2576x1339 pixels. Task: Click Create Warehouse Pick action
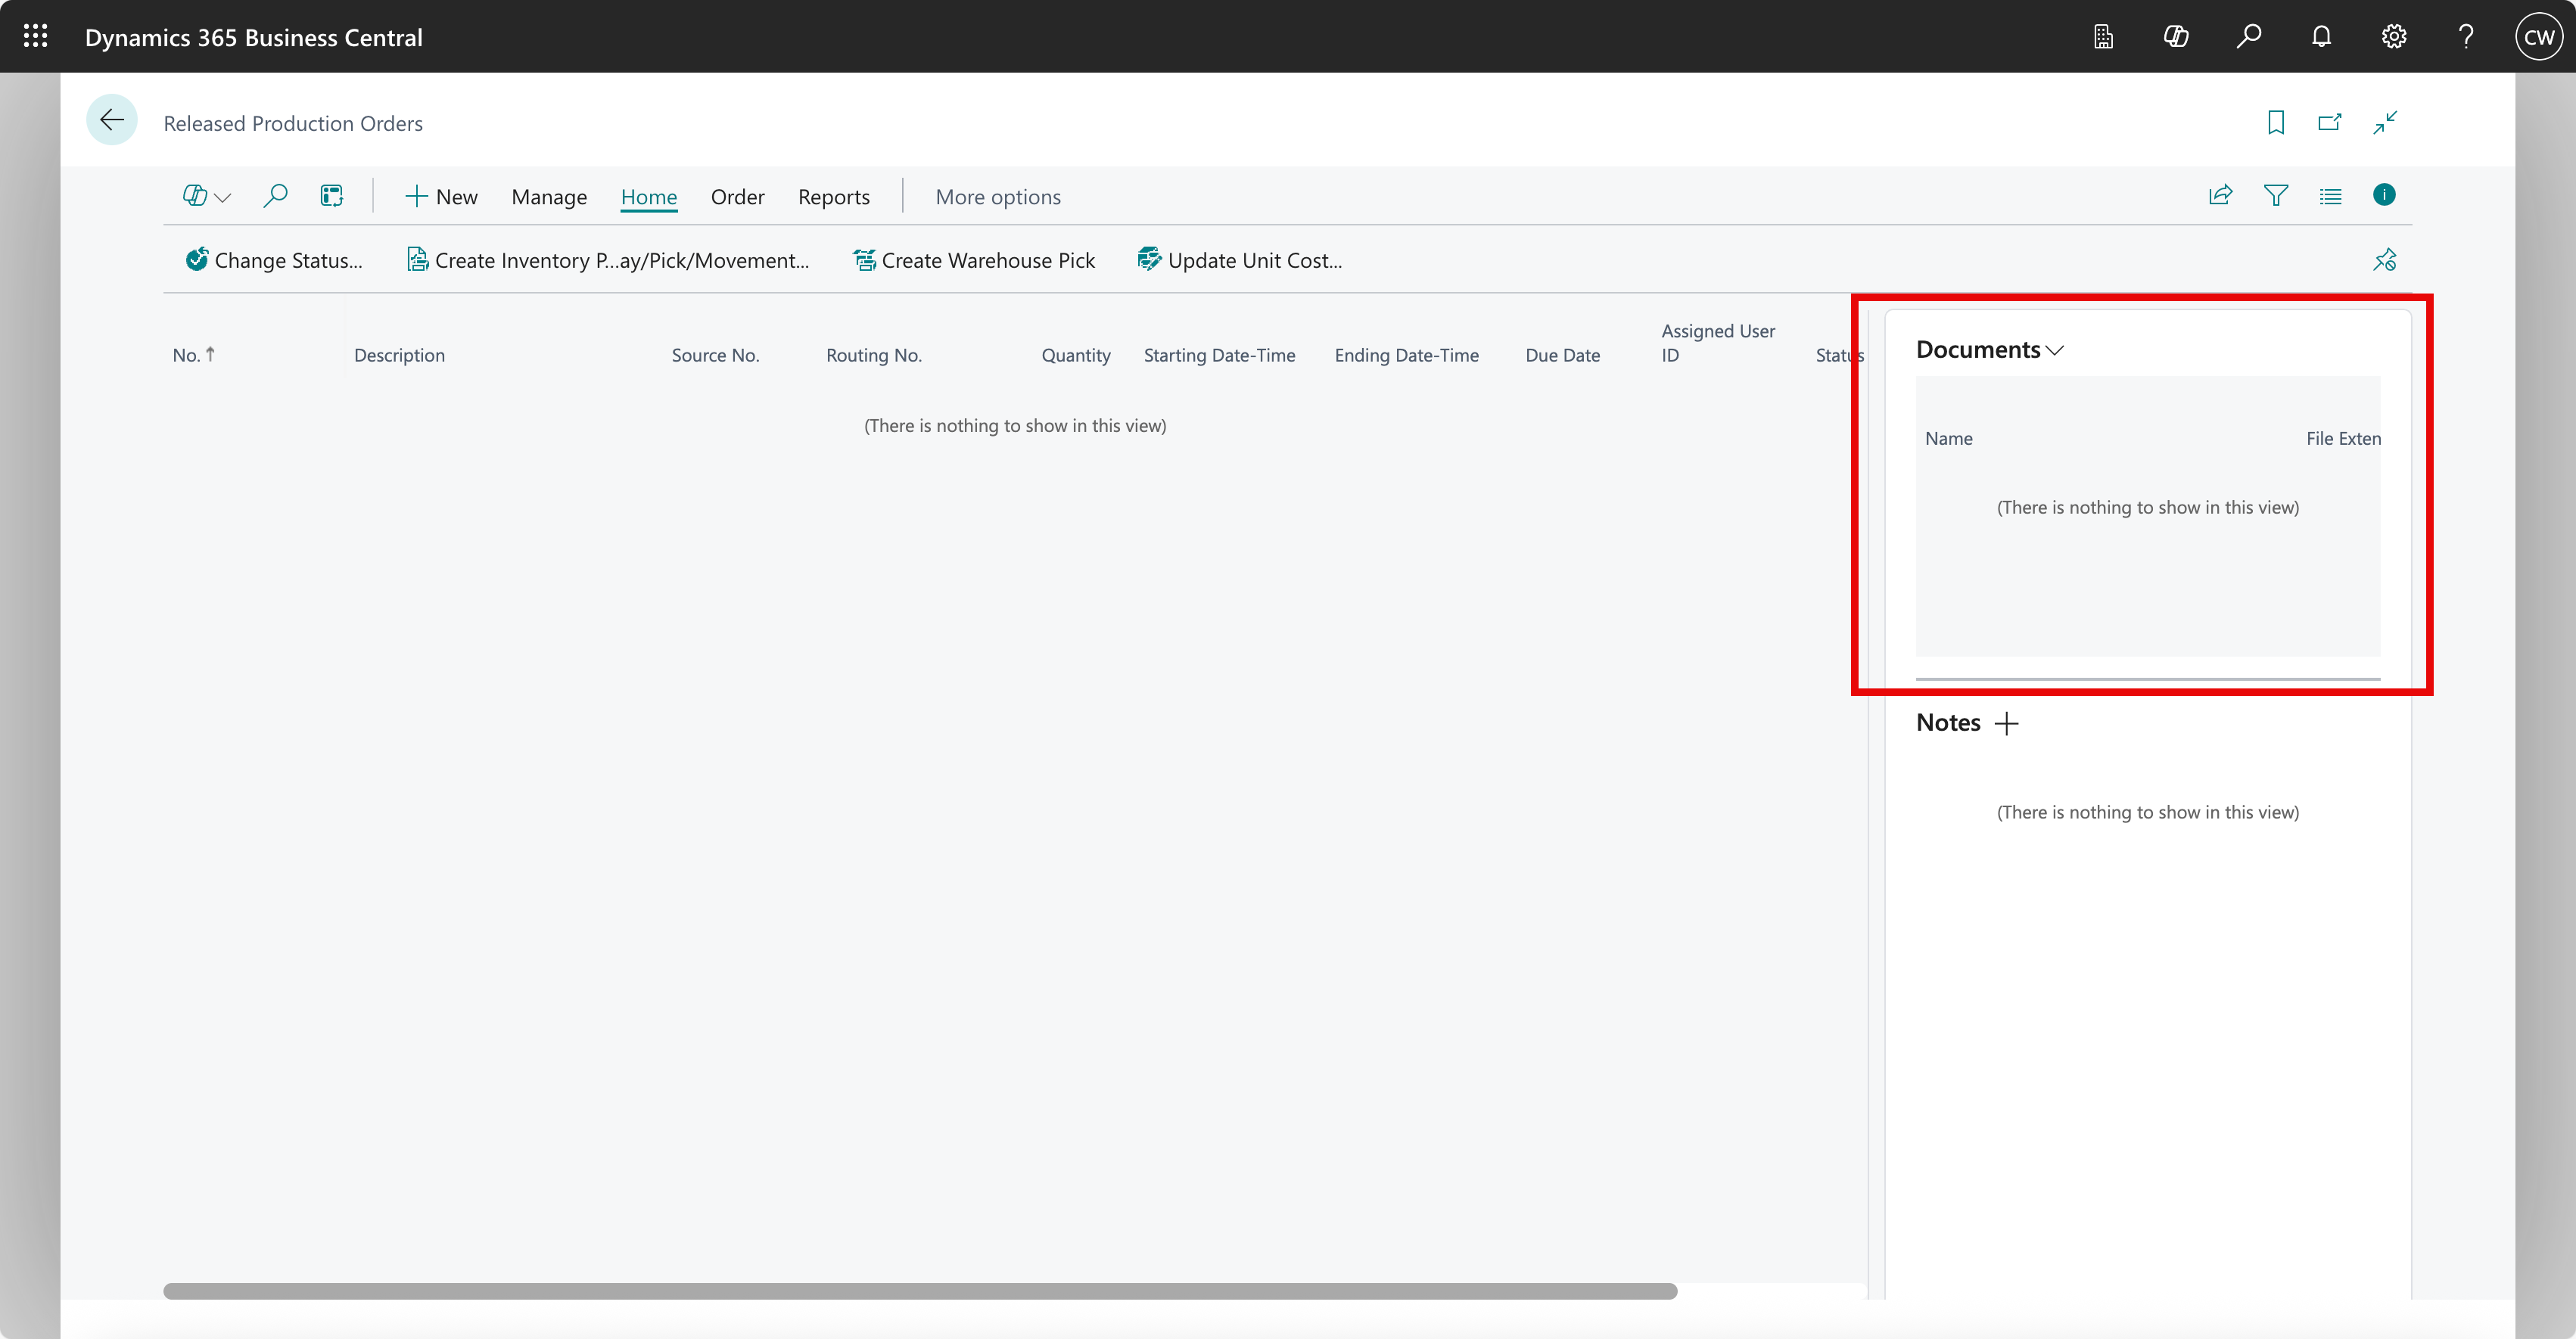(974, 260)
